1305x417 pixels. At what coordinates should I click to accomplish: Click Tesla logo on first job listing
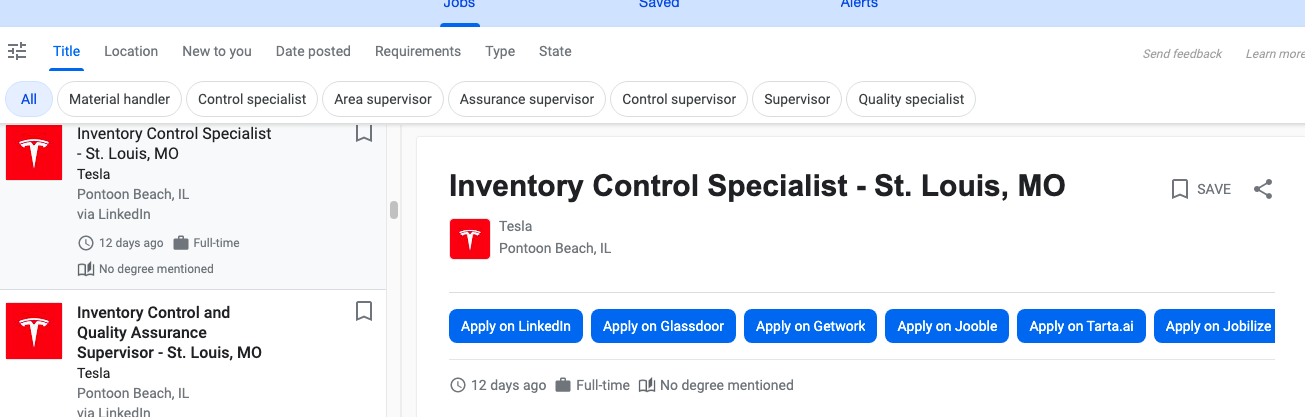(34, 152)
